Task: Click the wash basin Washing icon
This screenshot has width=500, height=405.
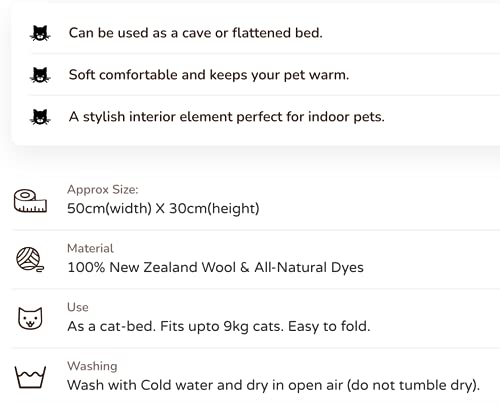Action: coord(30,377)
